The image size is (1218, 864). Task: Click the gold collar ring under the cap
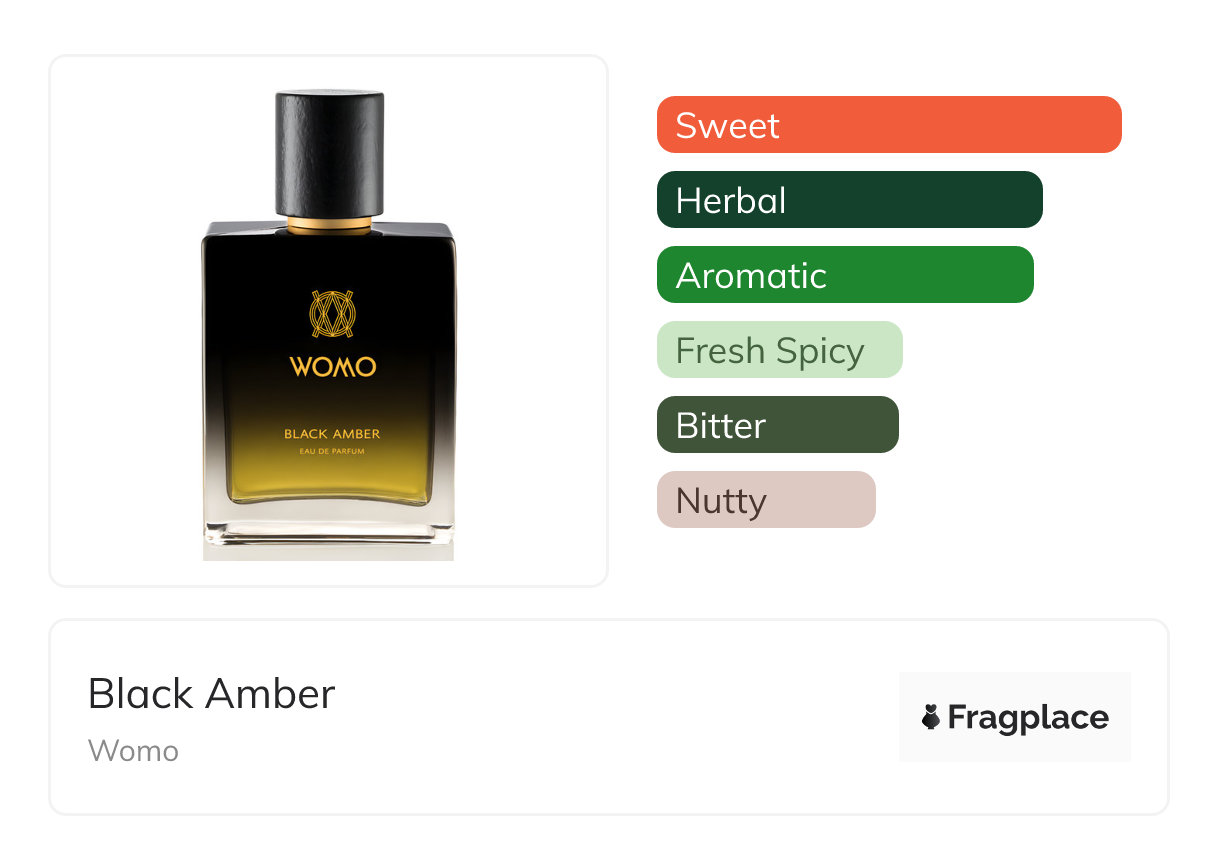[x=330, y=224]
